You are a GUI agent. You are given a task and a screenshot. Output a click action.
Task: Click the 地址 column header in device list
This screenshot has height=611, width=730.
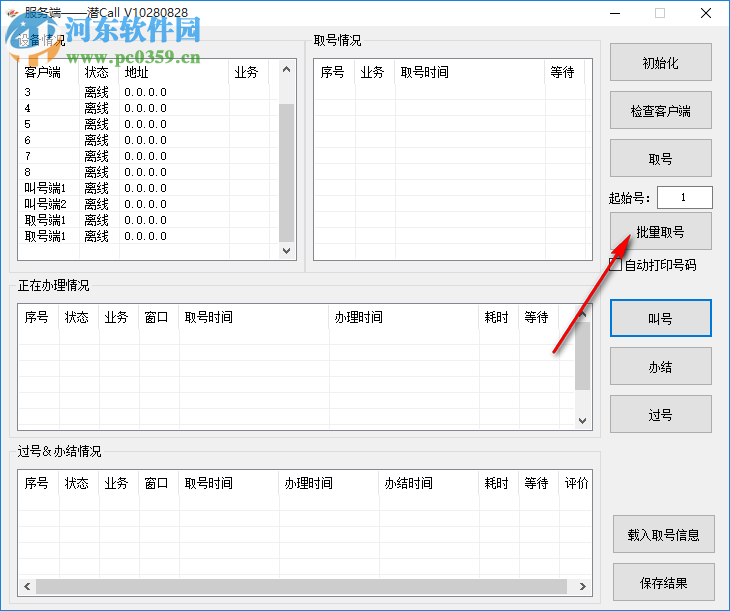(x=174, y=72)
